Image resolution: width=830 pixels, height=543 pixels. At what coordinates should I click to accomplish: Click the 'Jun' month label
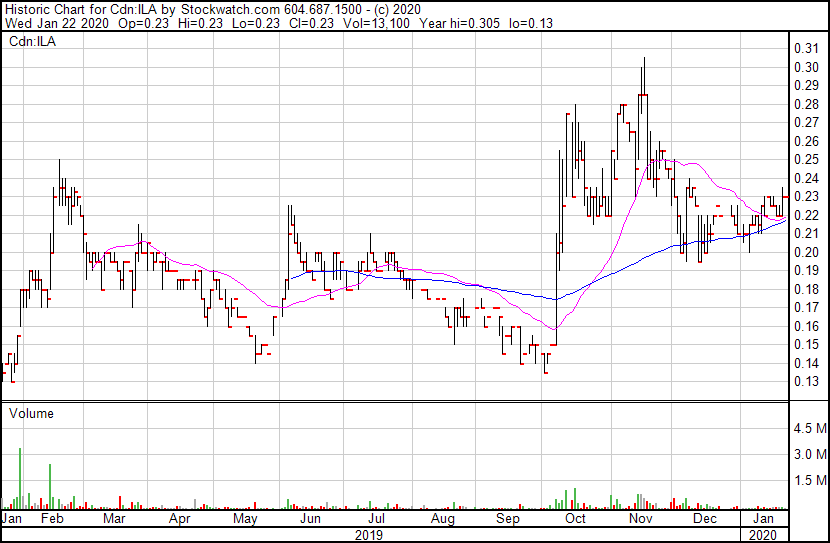tap(310, 519)
